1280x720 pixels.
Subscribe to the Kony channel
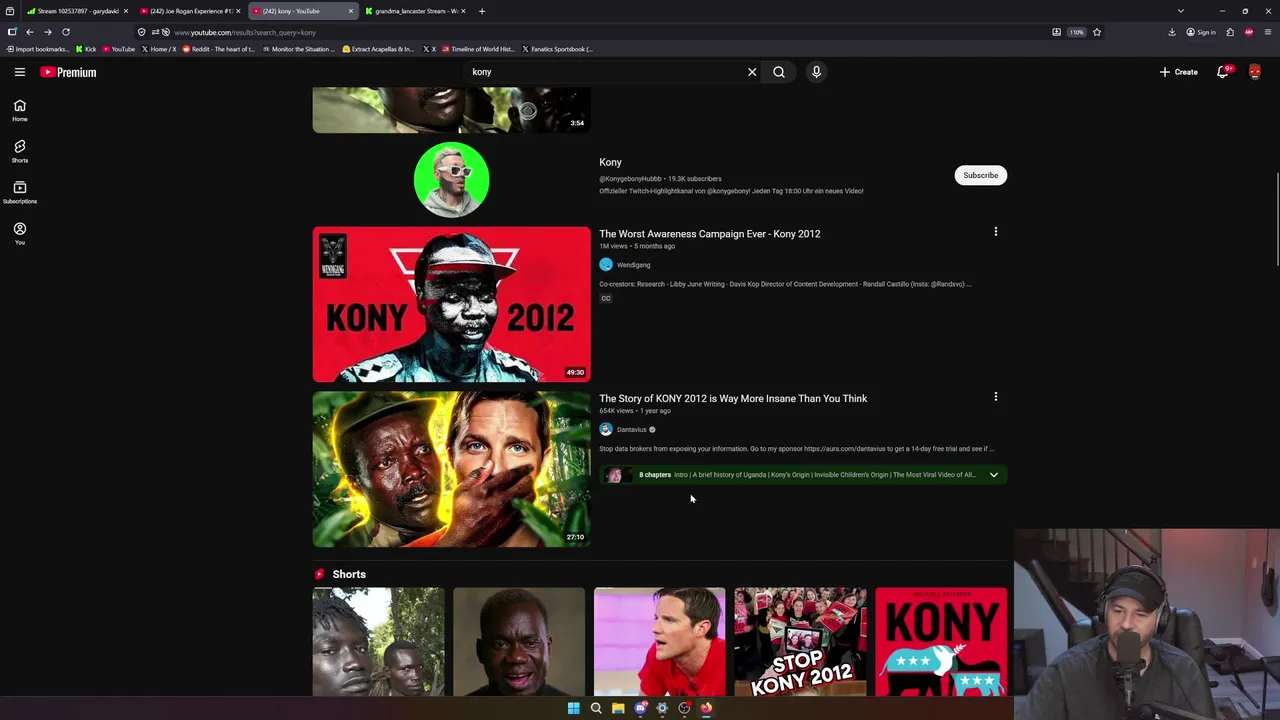(980, 175)
